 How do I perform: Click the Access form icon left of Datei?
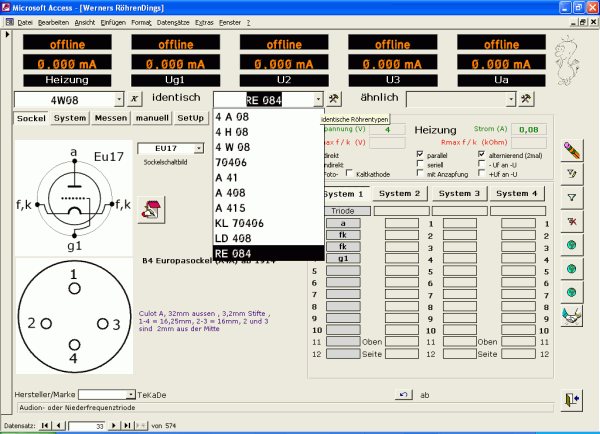pos(9,23)
